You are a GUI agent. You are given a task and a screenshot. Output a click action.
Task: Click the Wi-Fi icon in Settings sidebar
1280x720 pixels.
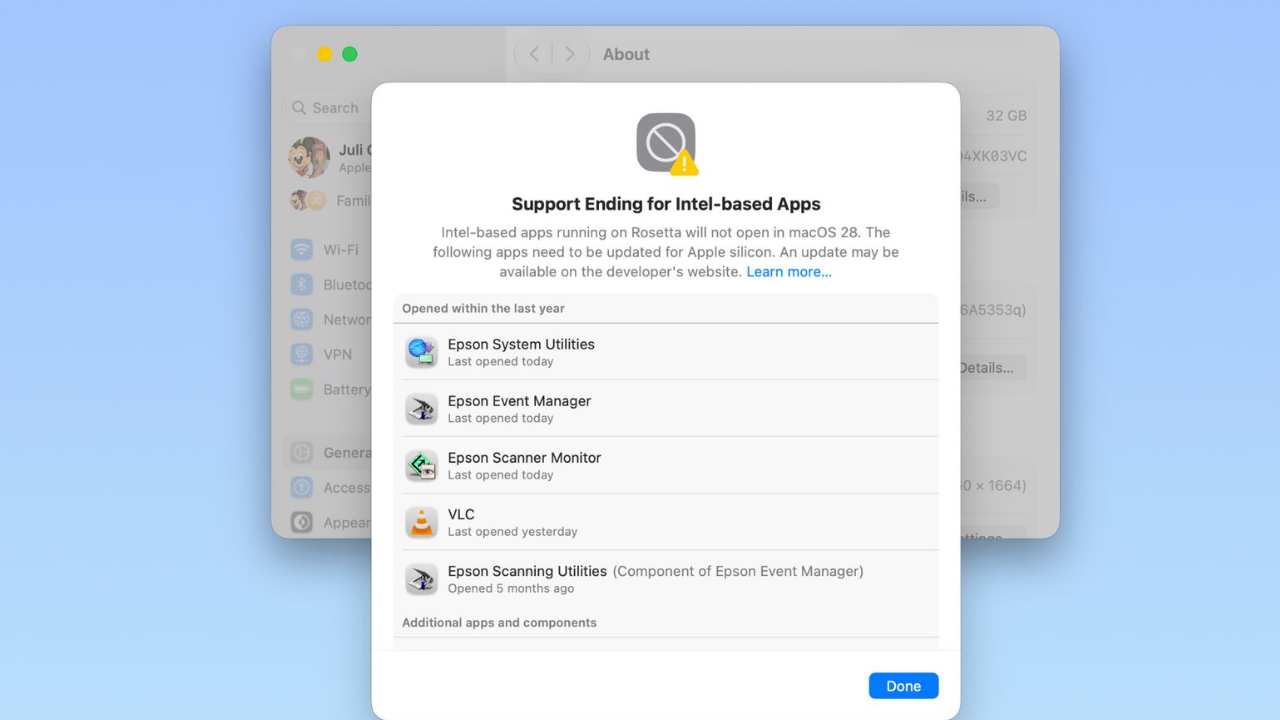pos(301,249)
